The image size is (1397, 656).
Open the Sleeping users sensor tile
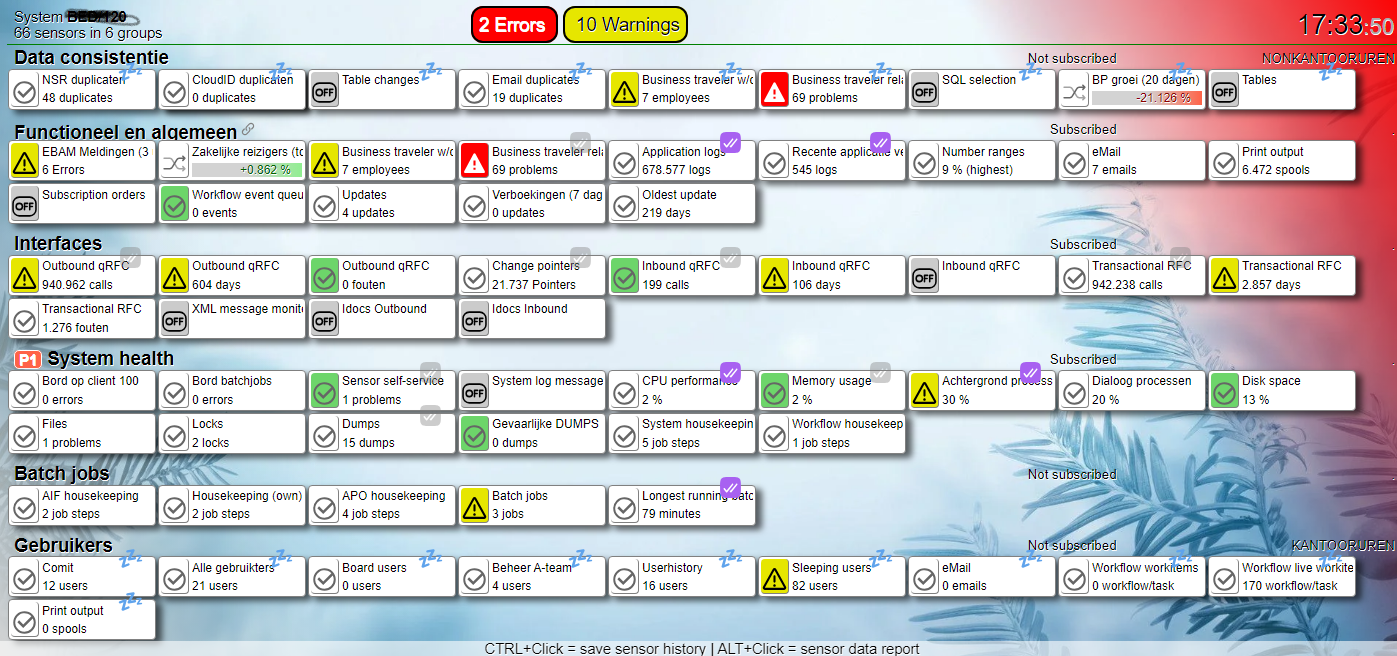click(x=832, y=576)
